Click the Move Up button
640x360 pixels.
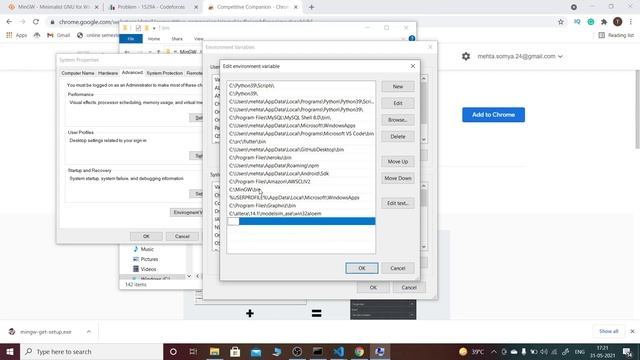pyautogui.click(x=398, y=162)
